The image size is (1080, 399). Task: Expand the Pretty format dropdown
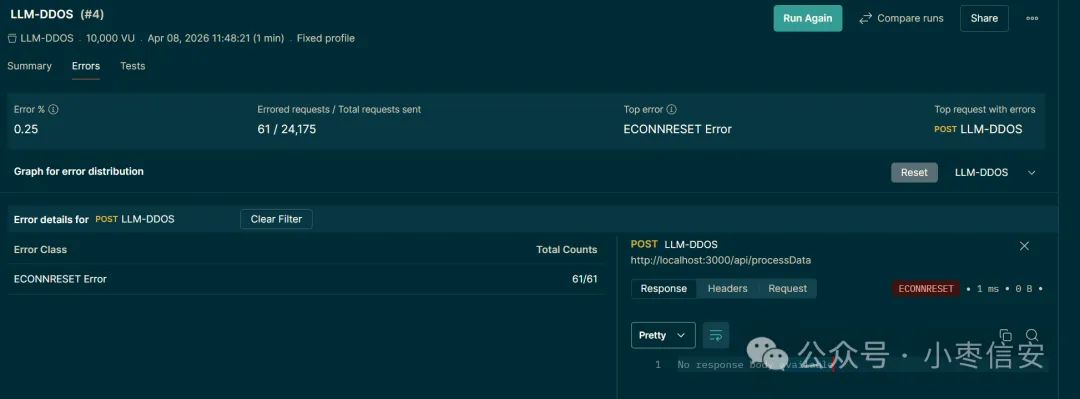point(663,336)
